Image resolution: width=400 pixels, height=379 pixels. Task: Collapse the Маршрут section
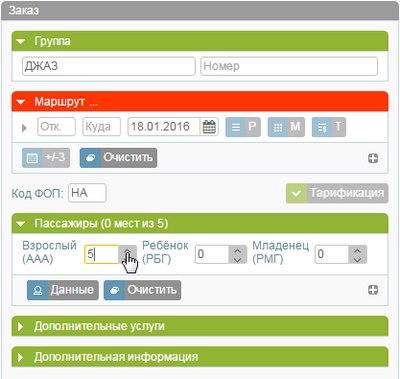coord(21,102)
